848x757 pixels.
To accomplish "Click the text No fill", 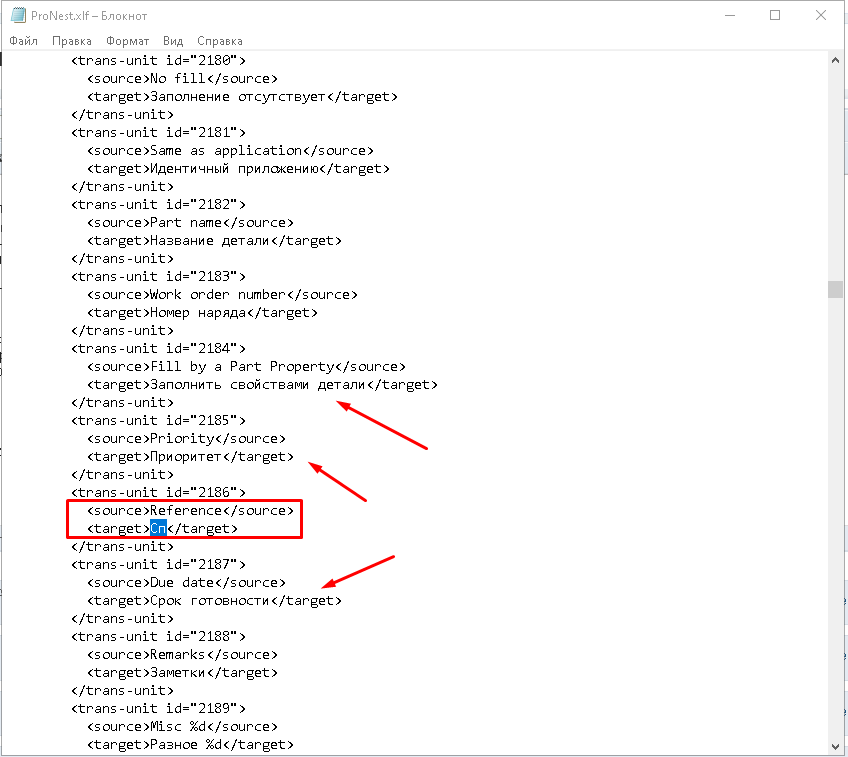I will tap(178, 78).
